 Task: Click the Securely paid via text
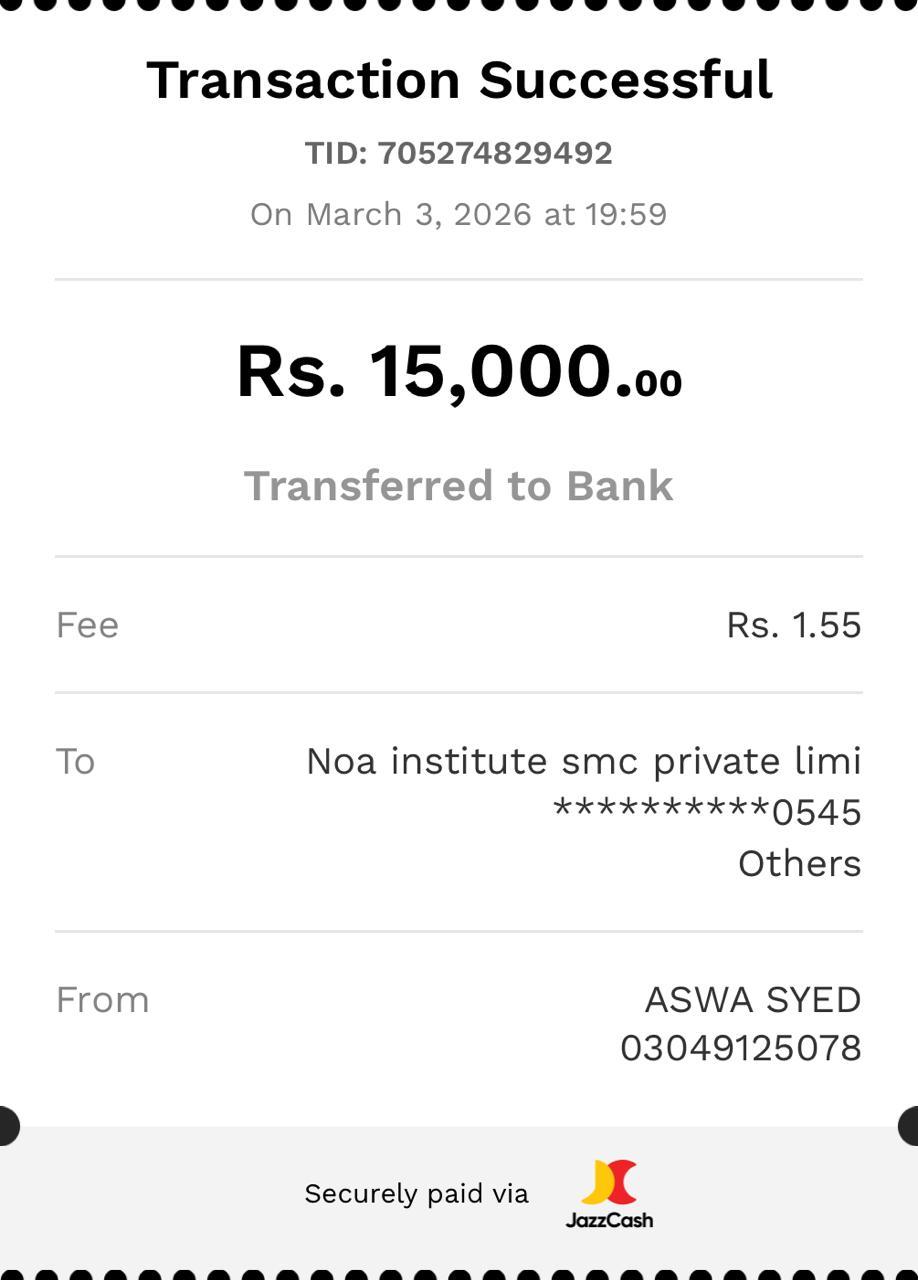click(x=416, y=1193)
